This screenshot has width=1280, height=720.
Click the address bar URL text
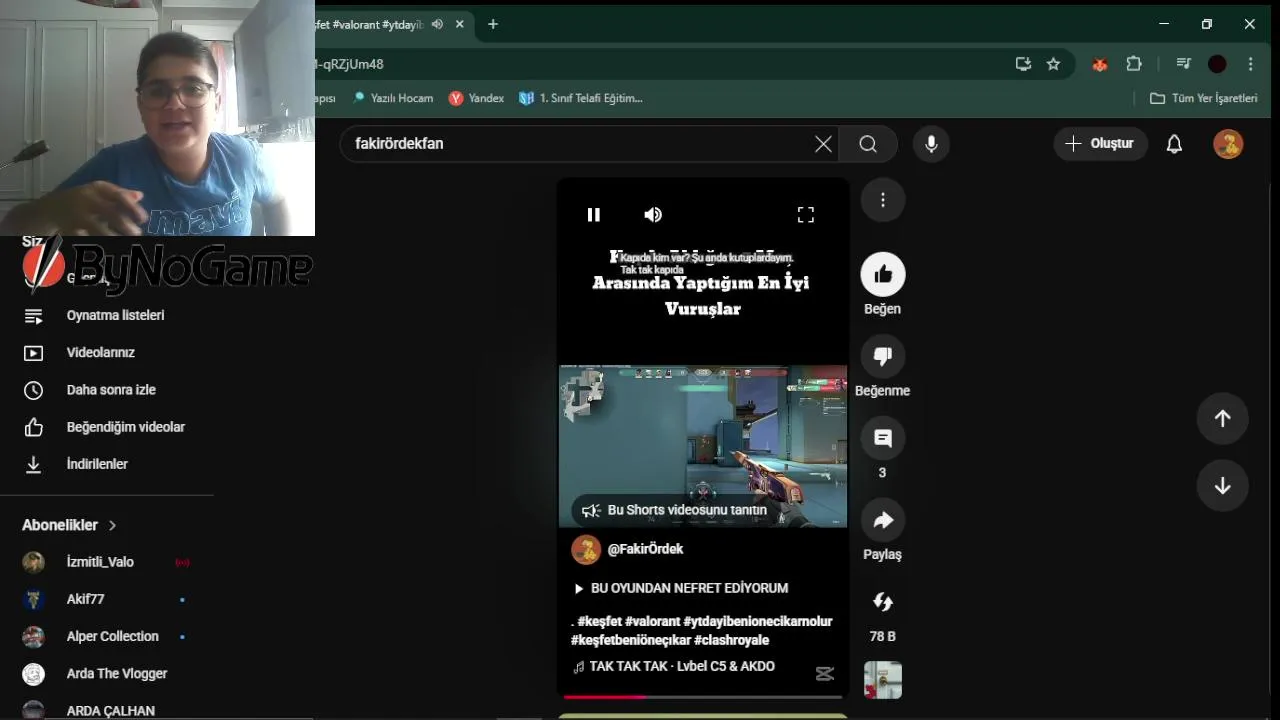point(349,64)
